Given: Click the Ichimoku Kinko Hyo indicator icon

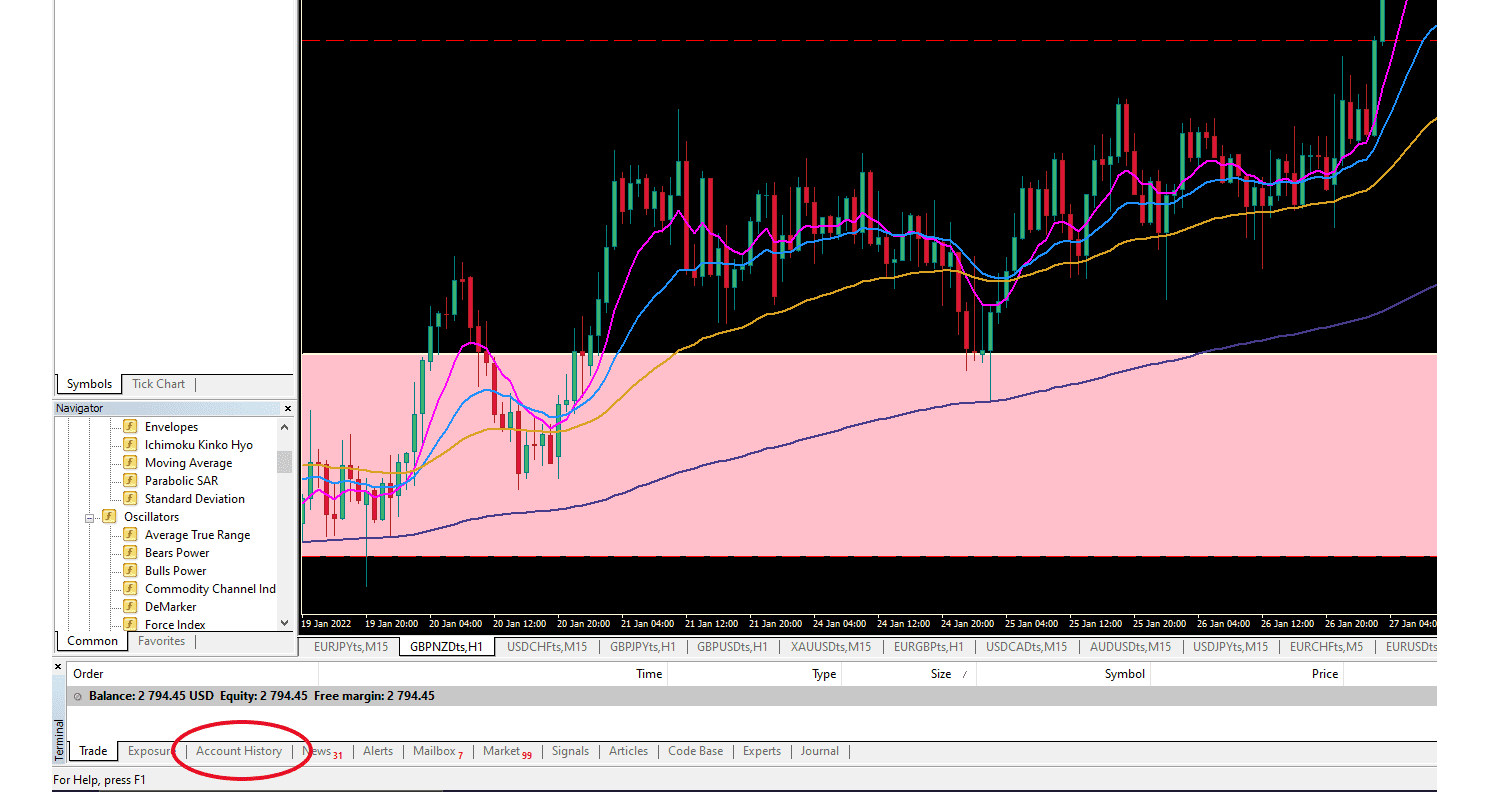Looking at the screenshot, I should (x=130, y=445).
